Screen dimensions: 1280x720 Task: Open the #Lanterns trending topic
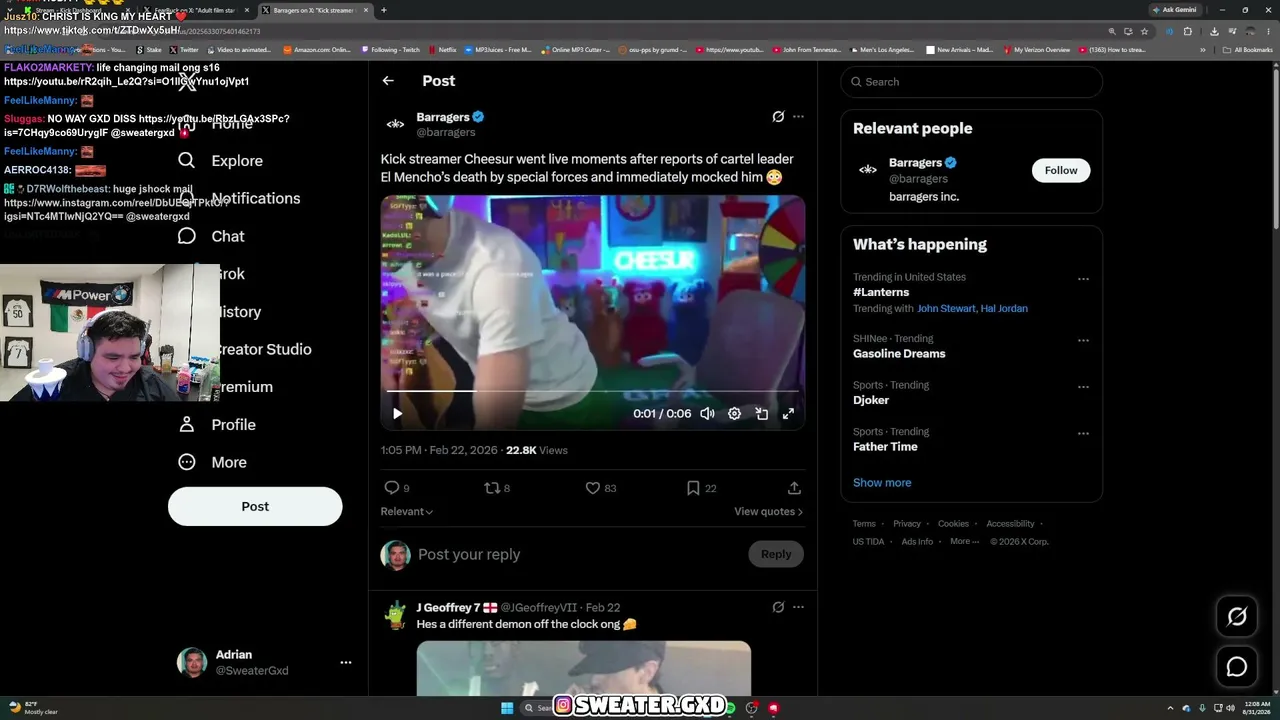(x=881, y=292)
